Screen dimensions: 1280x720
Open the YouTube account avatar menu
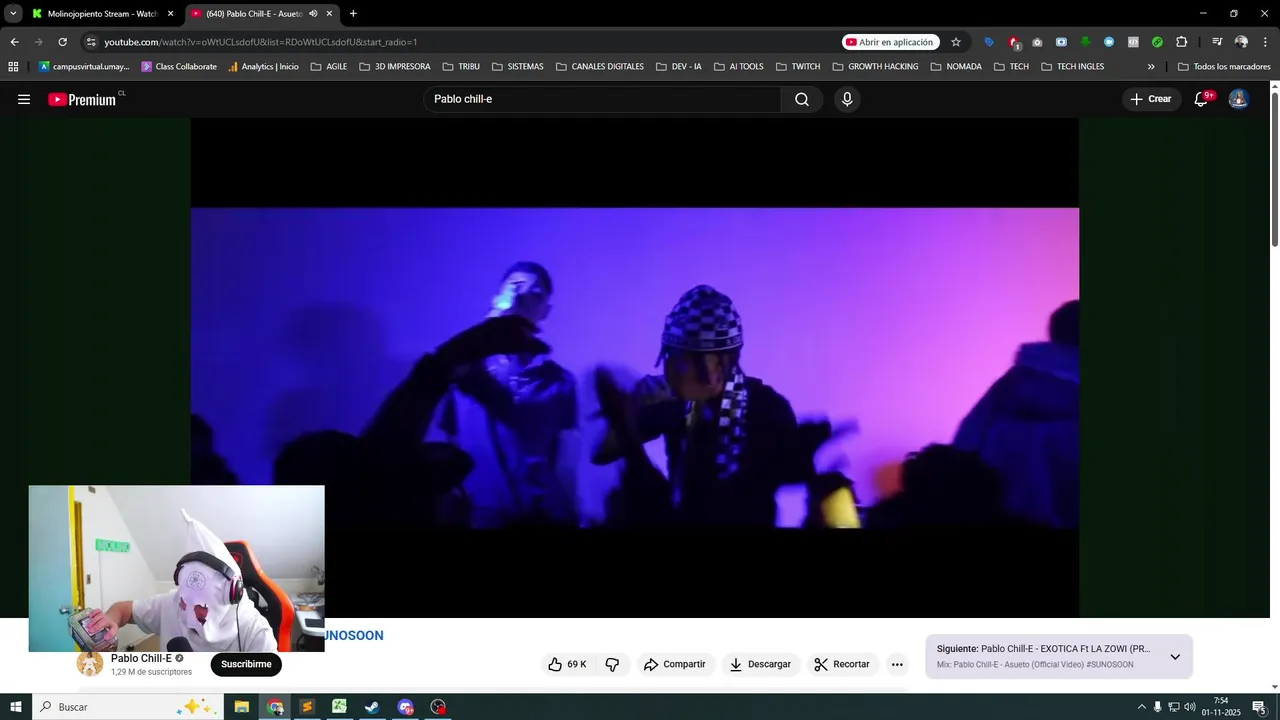(x=1238, y=99)
